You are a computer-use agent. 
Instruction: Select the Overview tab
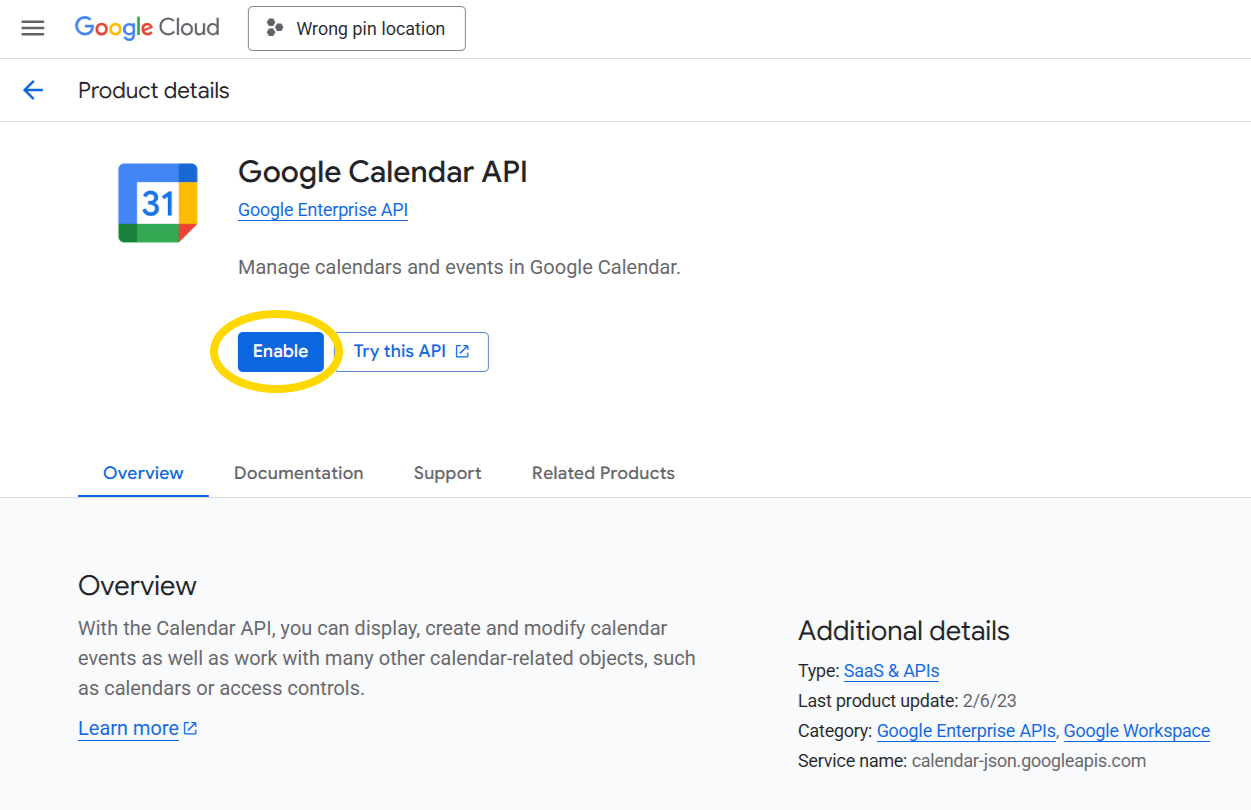[x=142, y=472]
